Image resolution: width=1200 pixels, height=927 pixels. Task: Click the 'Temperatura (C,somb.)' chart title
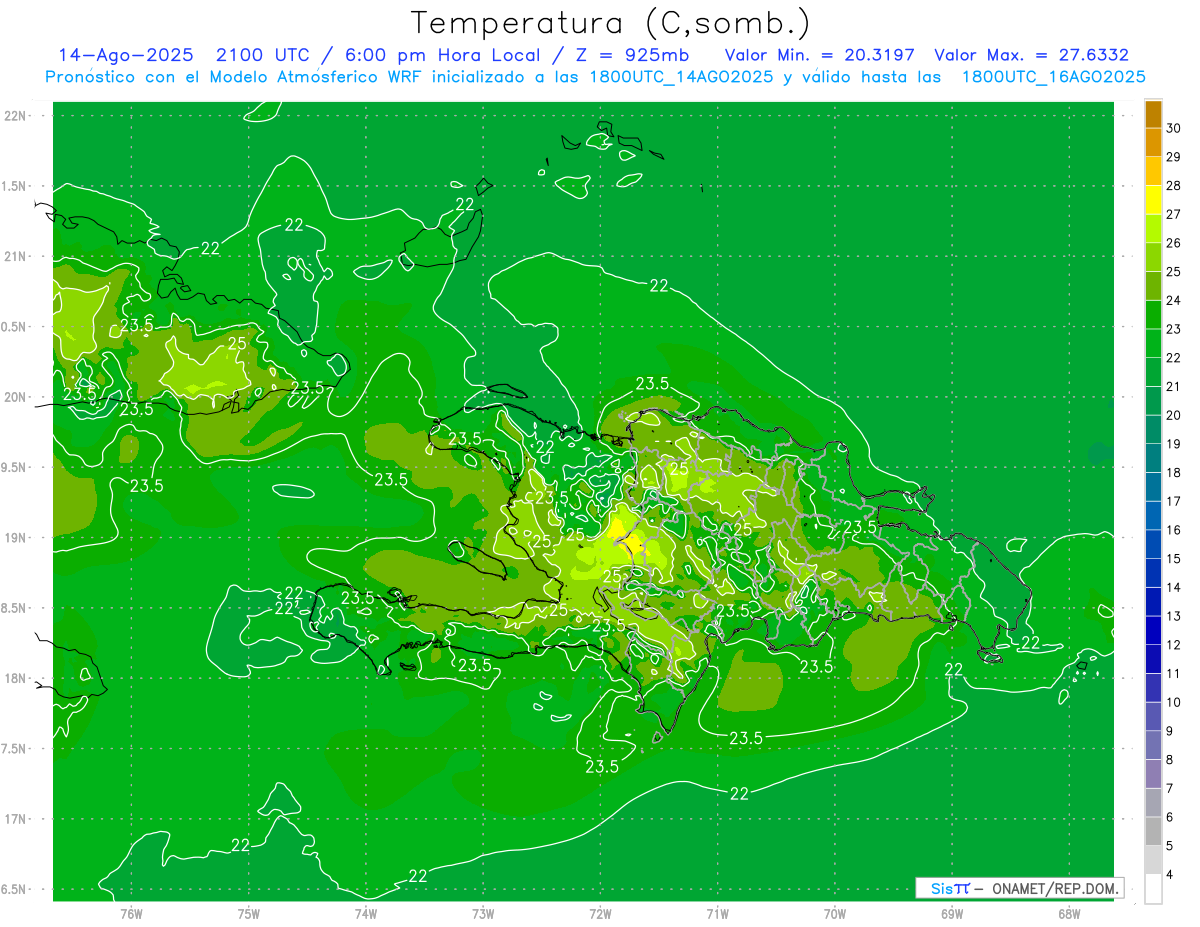[x=610, y=23]
